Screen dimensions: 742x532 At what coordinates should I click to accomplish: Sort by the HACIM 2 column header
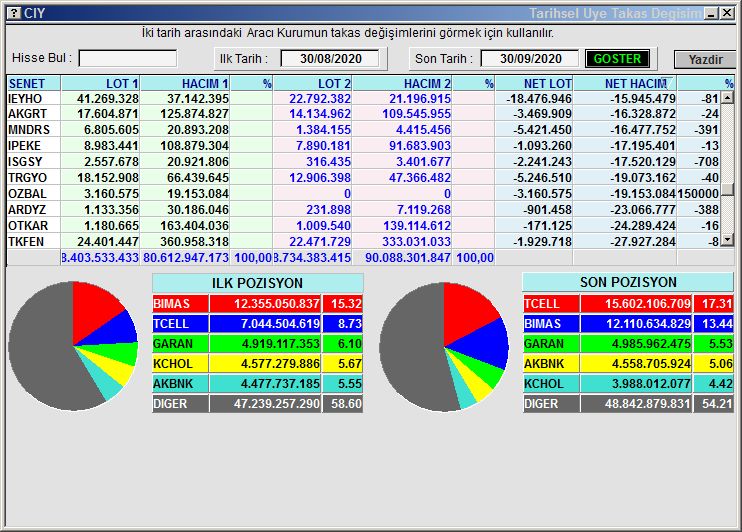click(402, 83)
